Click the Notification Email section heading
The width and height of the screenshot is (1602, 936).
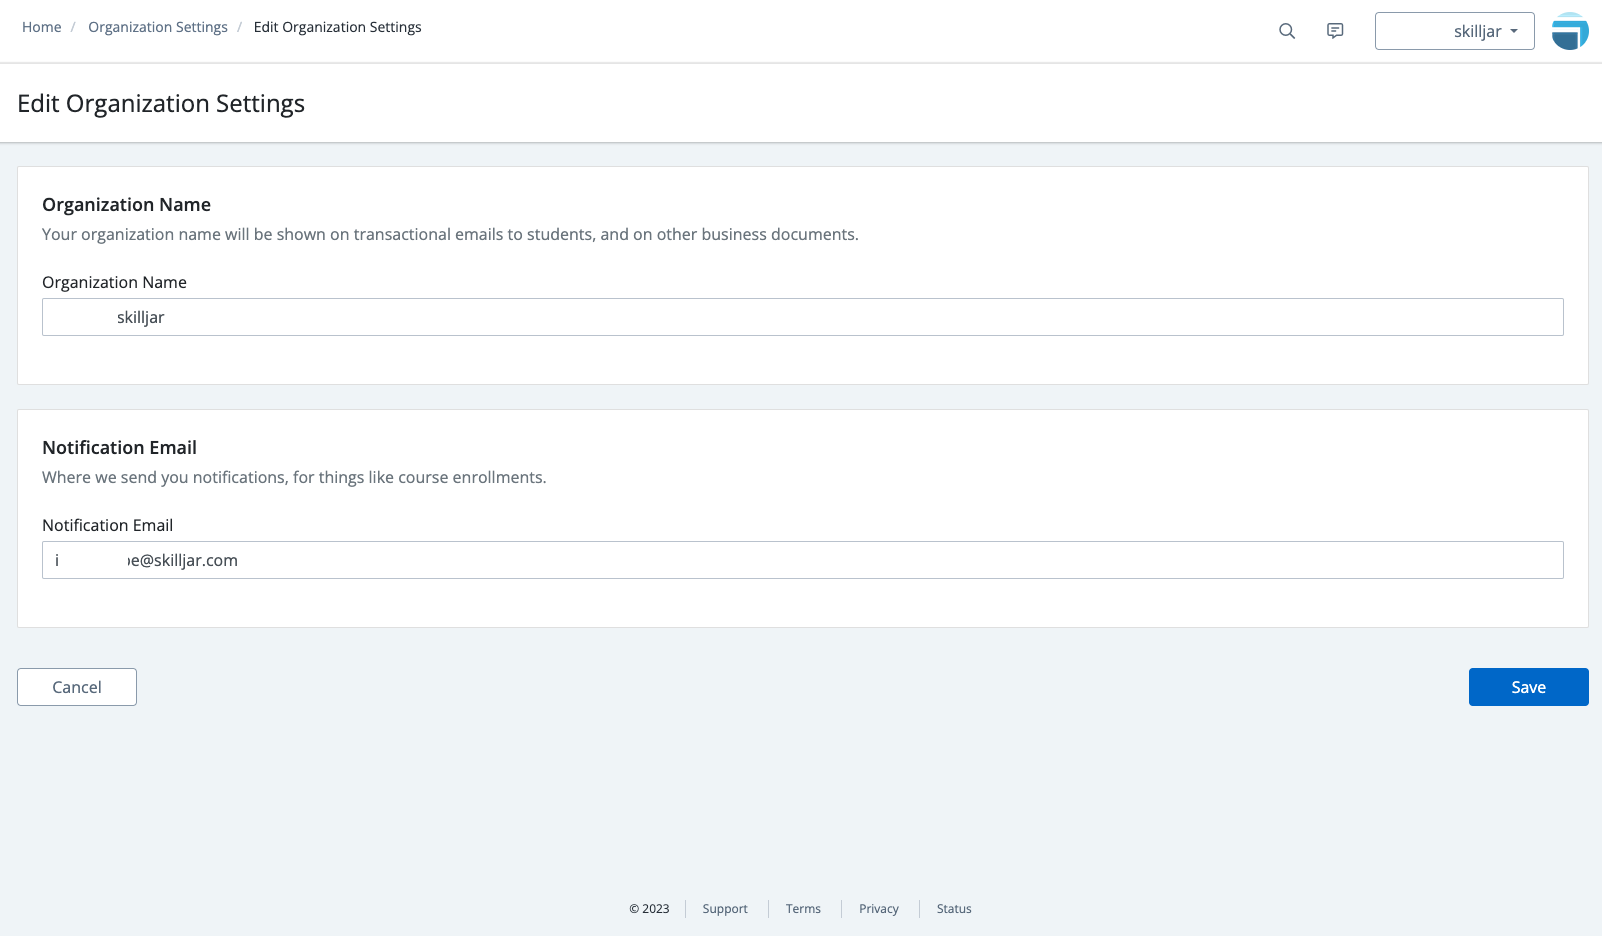point(119,447)
